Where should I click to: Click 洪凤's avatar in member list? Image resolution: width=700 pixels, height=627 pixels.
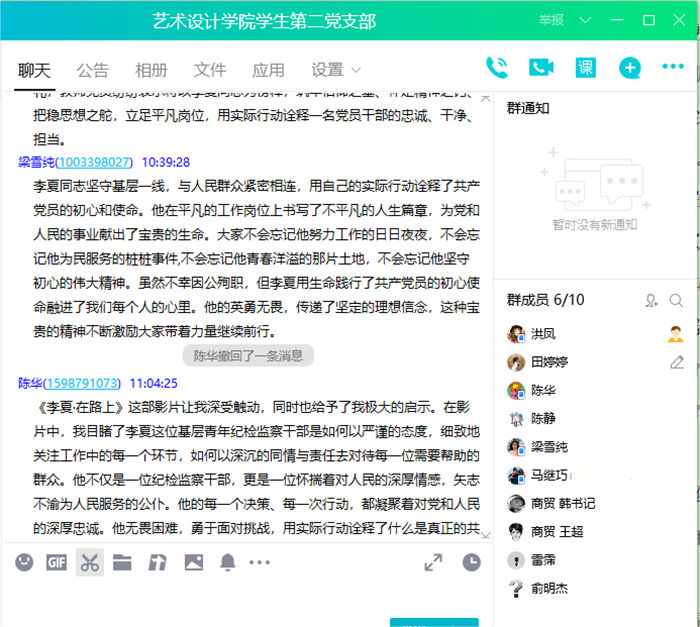click(516, 334)
